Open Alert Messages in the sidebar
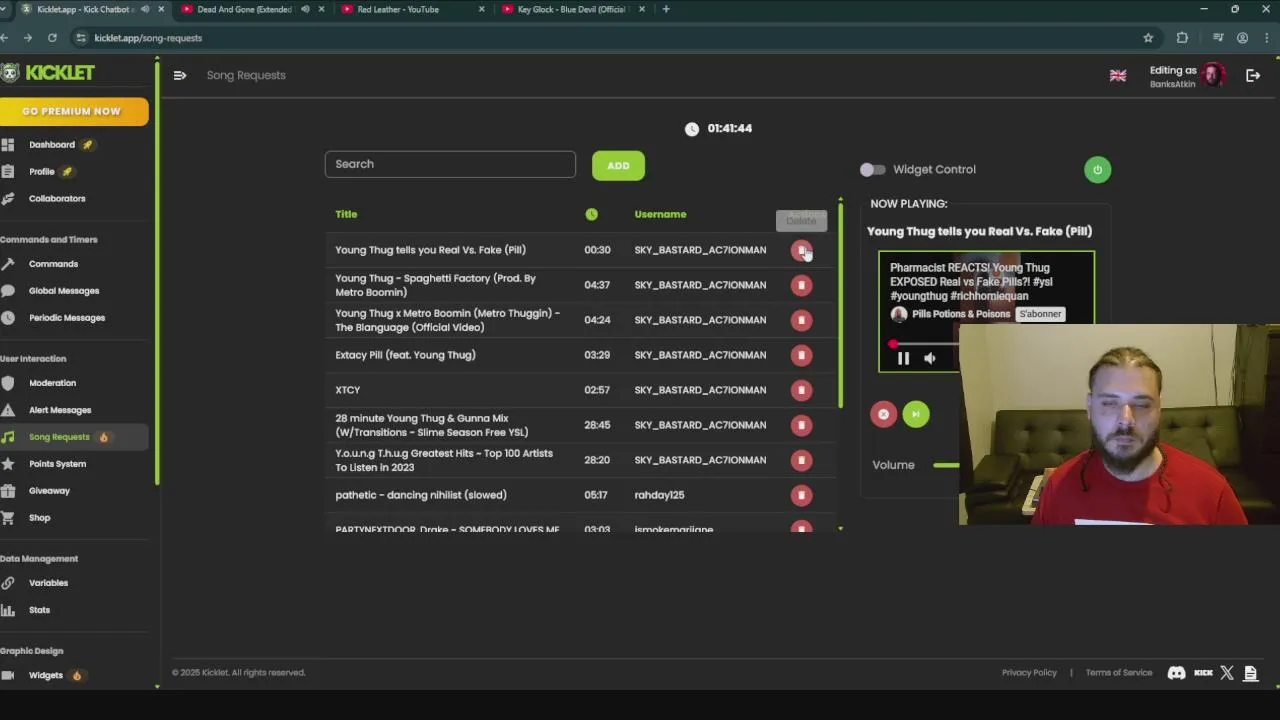This screenshot has height=720, width=1280. pyautogui.click(x=60, y=410)
